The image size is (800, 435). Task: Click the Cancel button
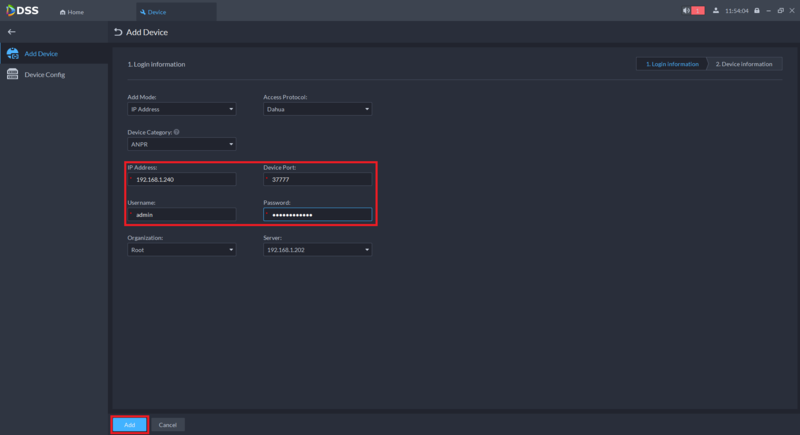(x=167, y=425)
